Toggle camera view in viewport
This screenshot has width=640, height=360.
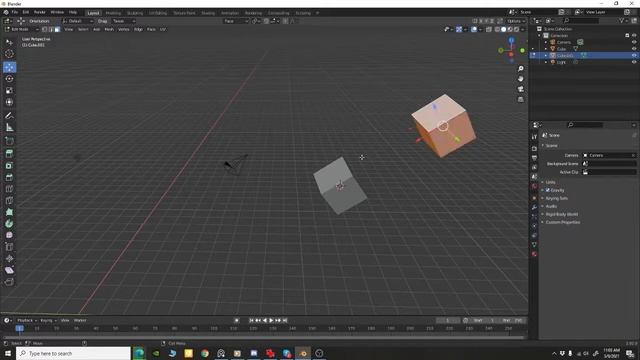[x=520, y=89]
